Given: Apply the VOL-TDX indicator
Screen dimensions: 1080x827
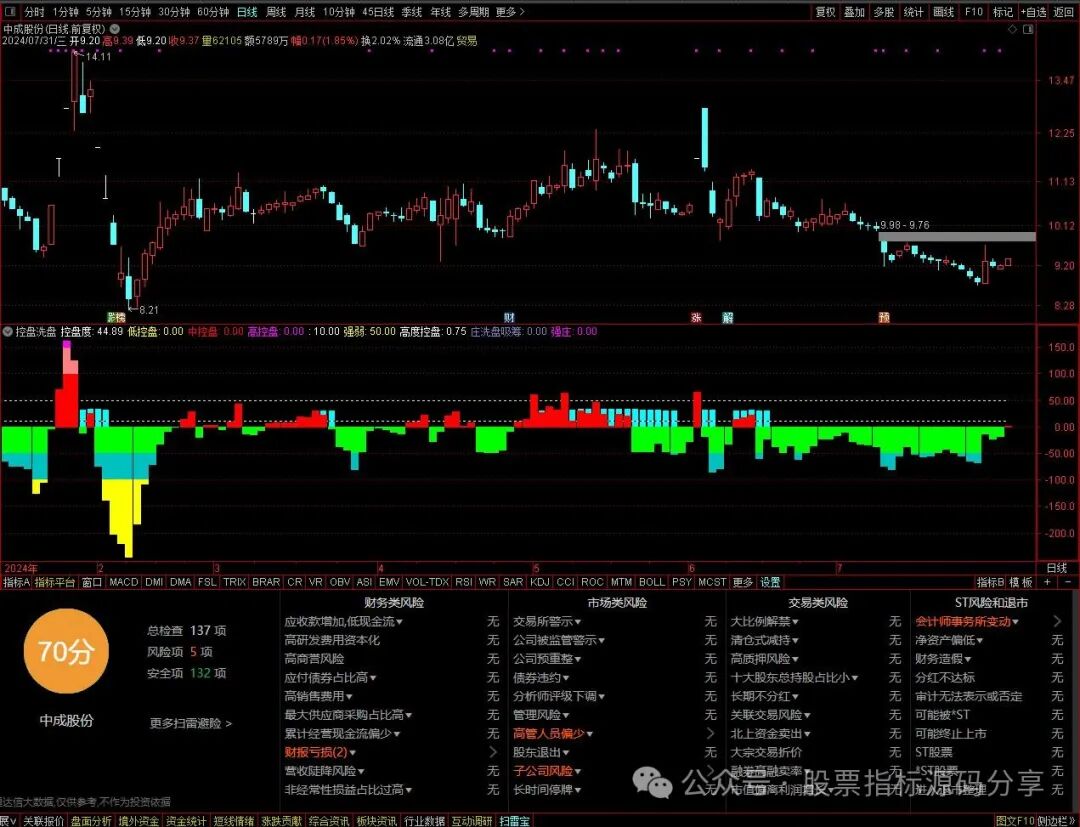Looking at the screenshot, I should [x=427, y=582].
